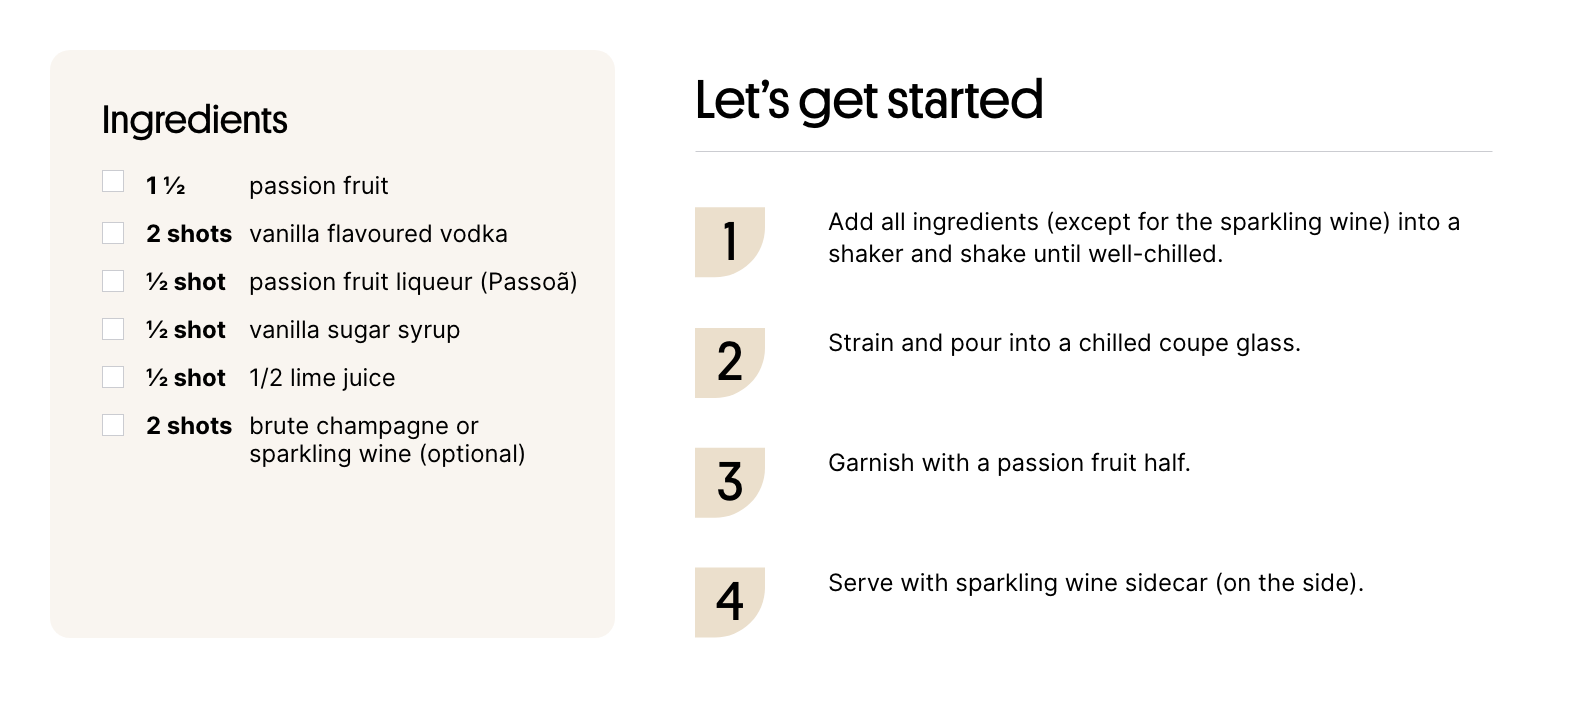Click the '1 ½' passion fruit quantity

[x=166, y=186]
